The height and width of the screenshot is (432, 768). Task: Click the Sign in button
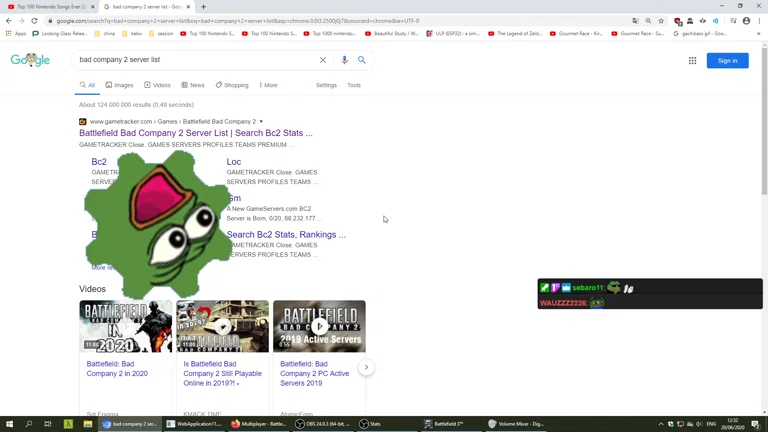pos(727,61)
